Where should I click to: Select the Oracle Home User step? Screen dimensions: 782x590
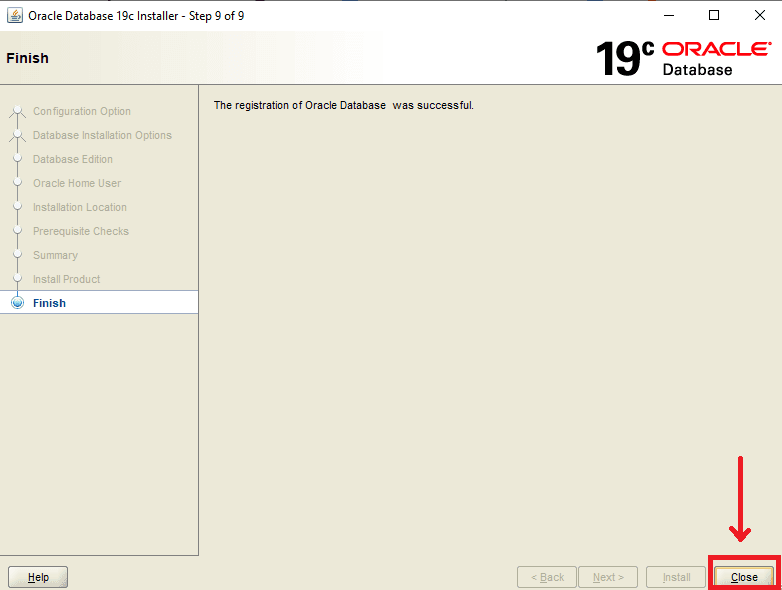[77, 183]
